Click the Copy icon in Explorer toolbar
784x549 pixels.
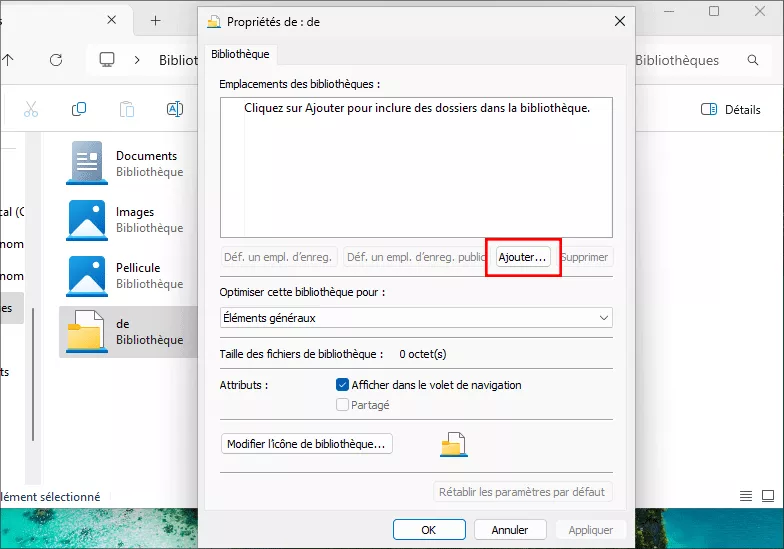[78, 109]
